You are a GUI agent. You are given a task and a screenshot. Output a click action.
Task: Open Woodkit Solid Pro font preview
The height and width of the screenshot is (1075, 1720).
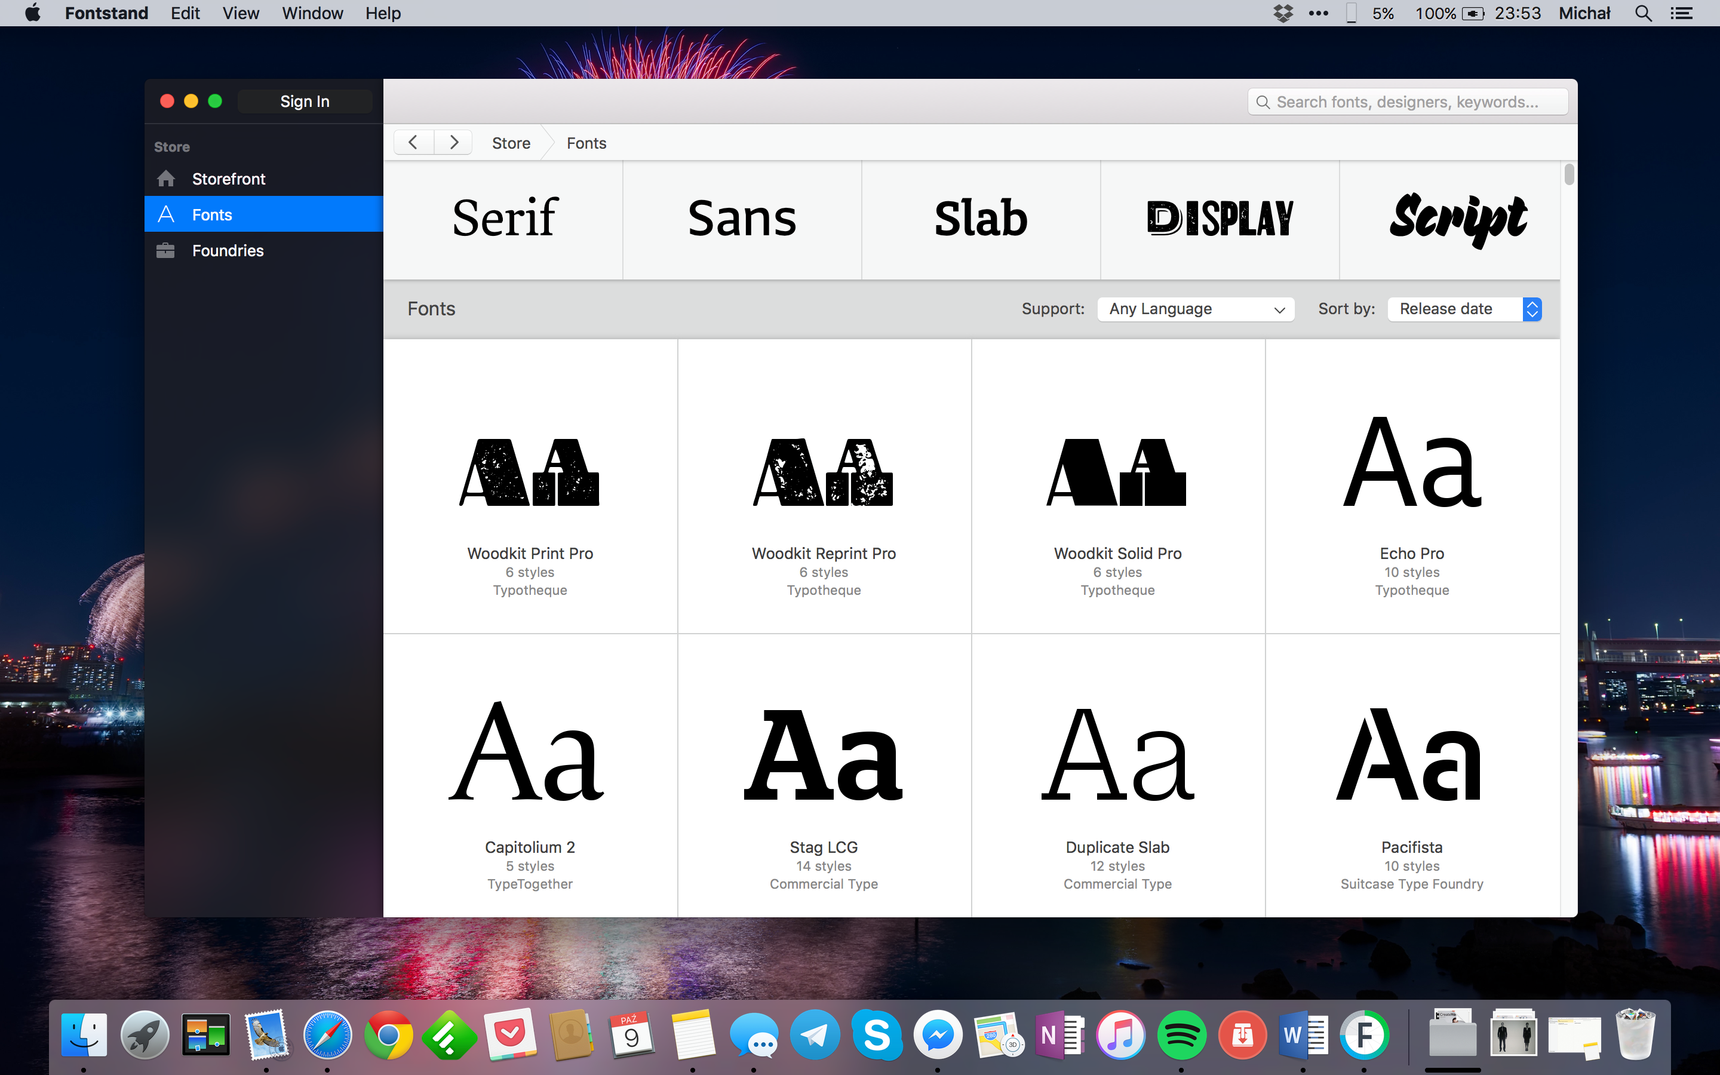click(1118, 486)
